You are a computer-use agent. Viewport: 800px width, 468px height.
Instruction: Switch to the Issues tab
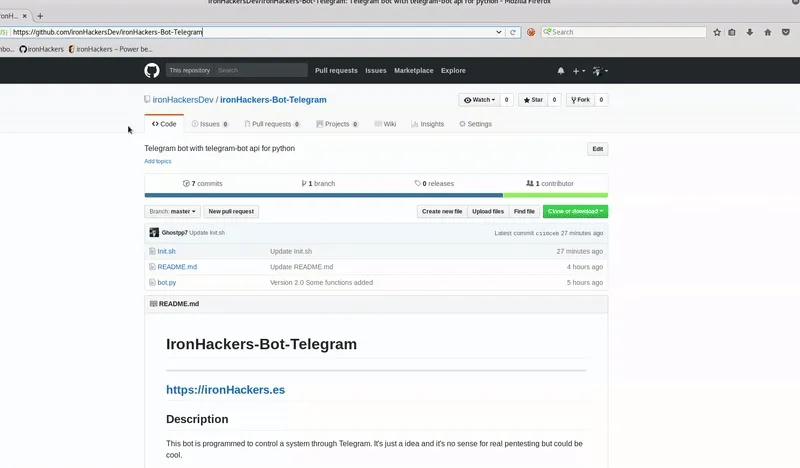[209, 124]
